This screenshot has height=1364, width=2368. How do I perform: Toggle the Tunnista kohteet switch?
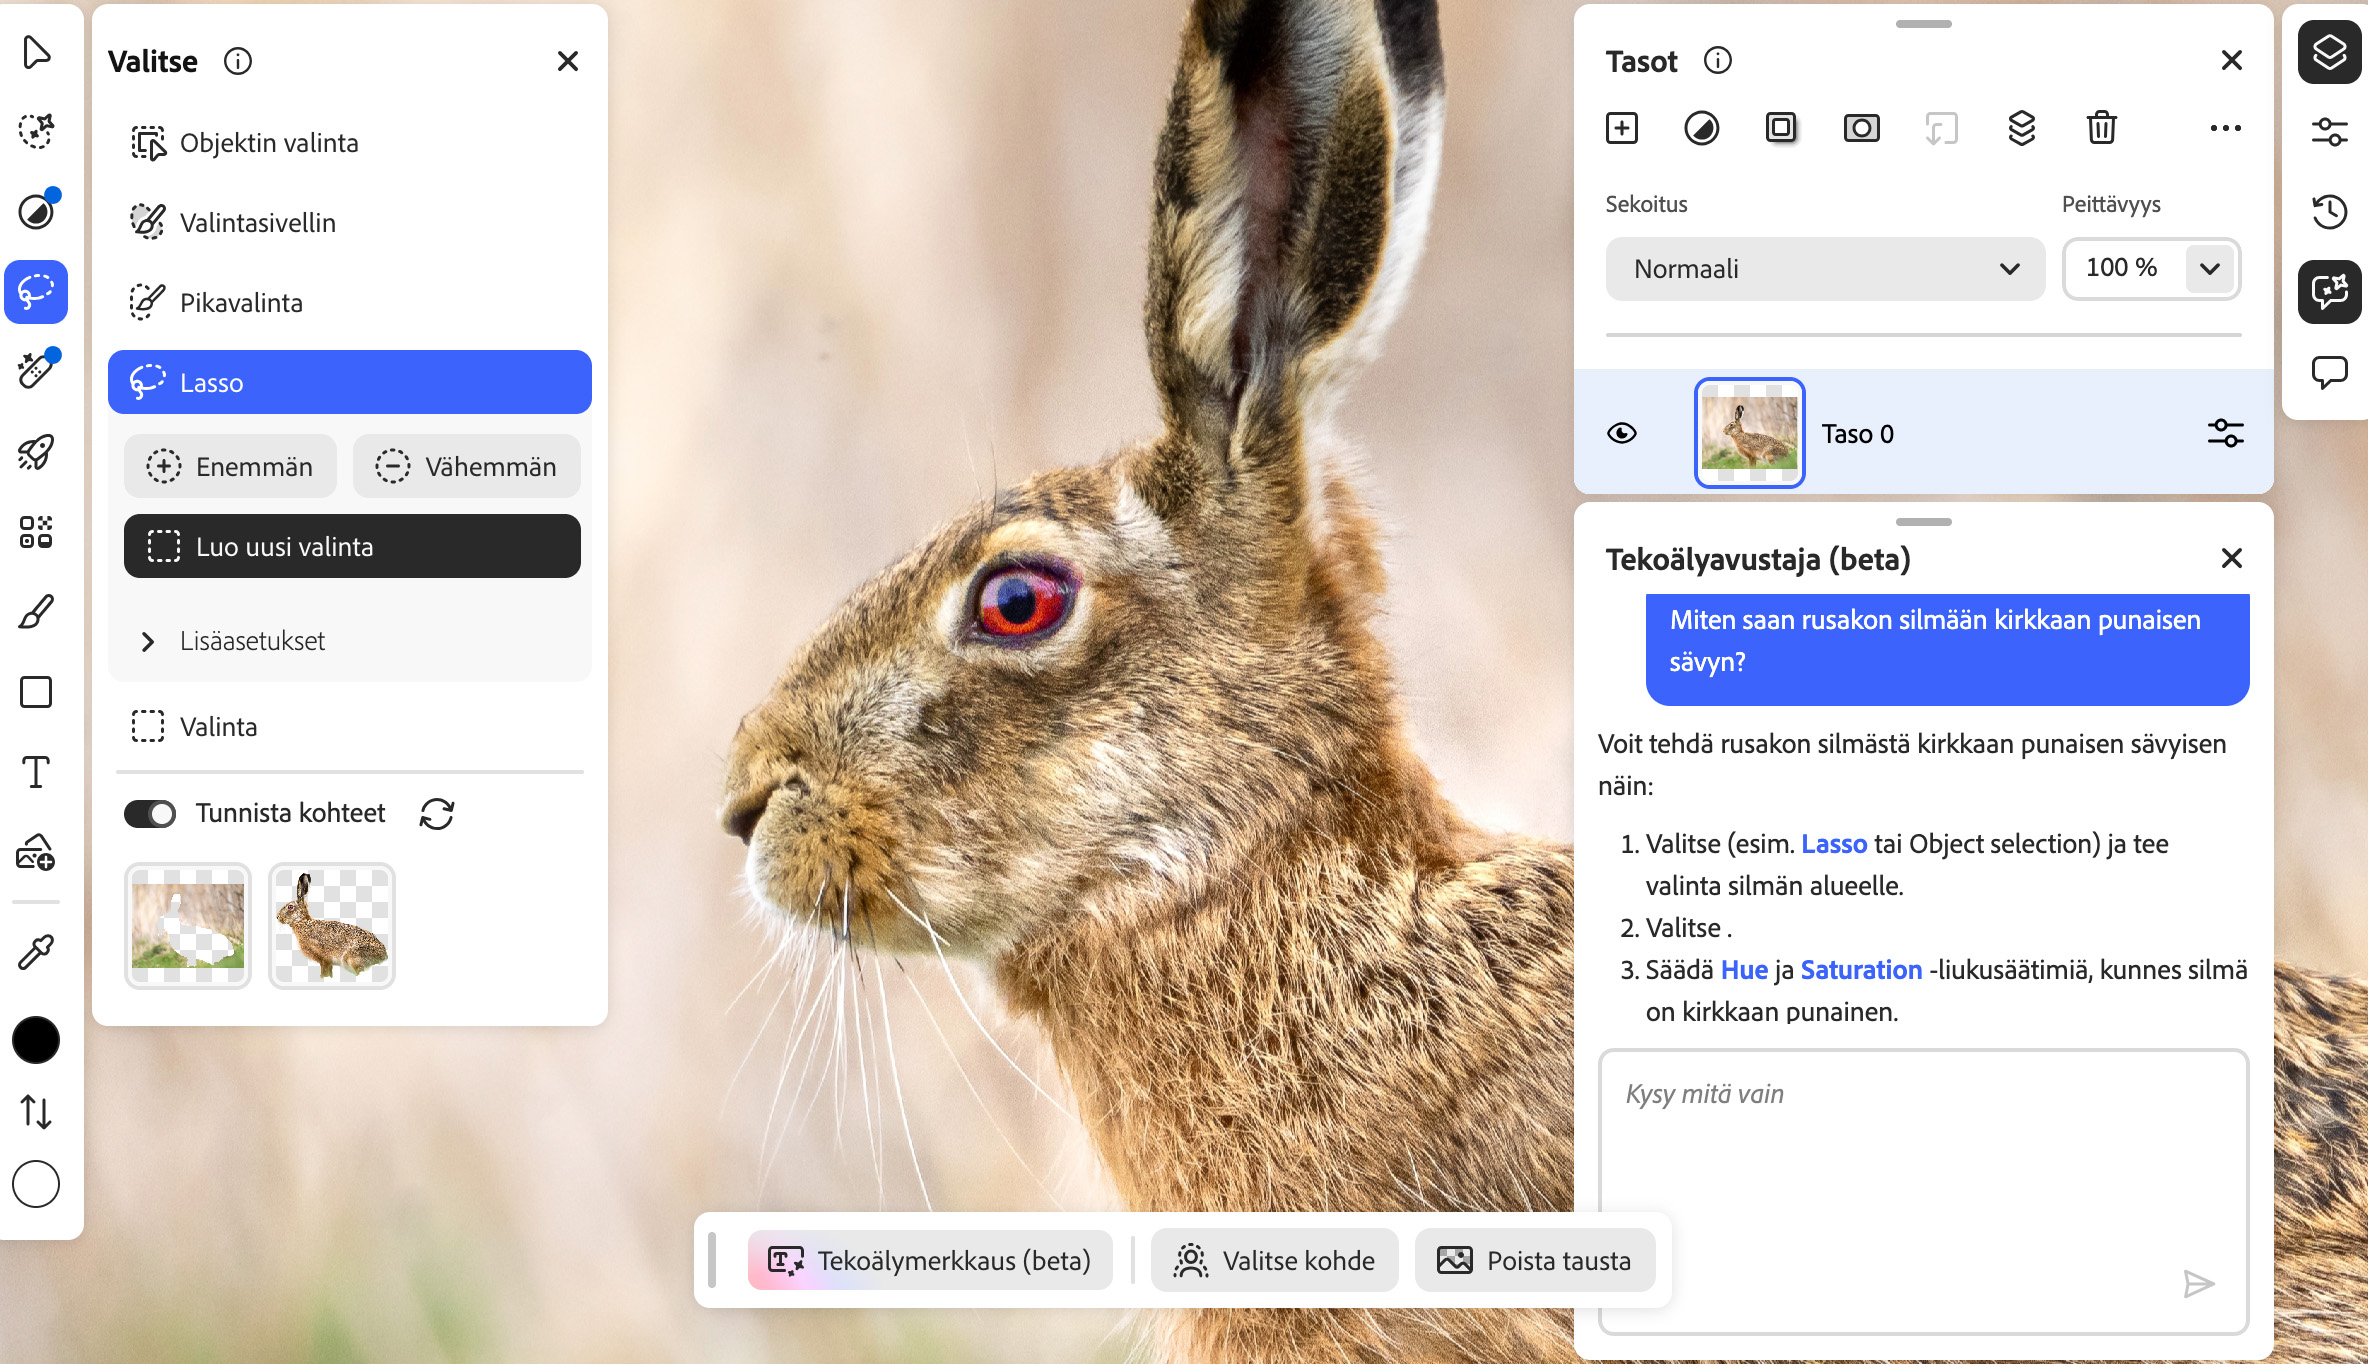150,814
